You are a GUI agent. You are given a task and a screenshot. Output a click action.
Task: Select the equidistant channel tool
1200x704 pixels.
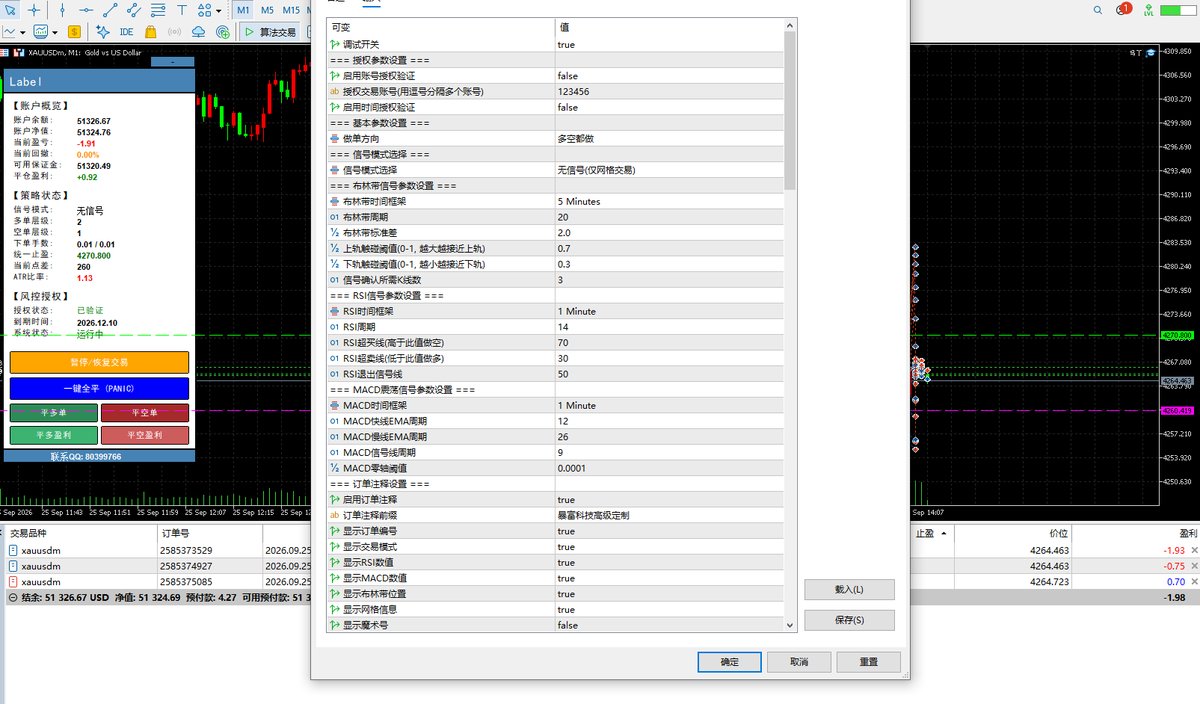tap(133, 10)
